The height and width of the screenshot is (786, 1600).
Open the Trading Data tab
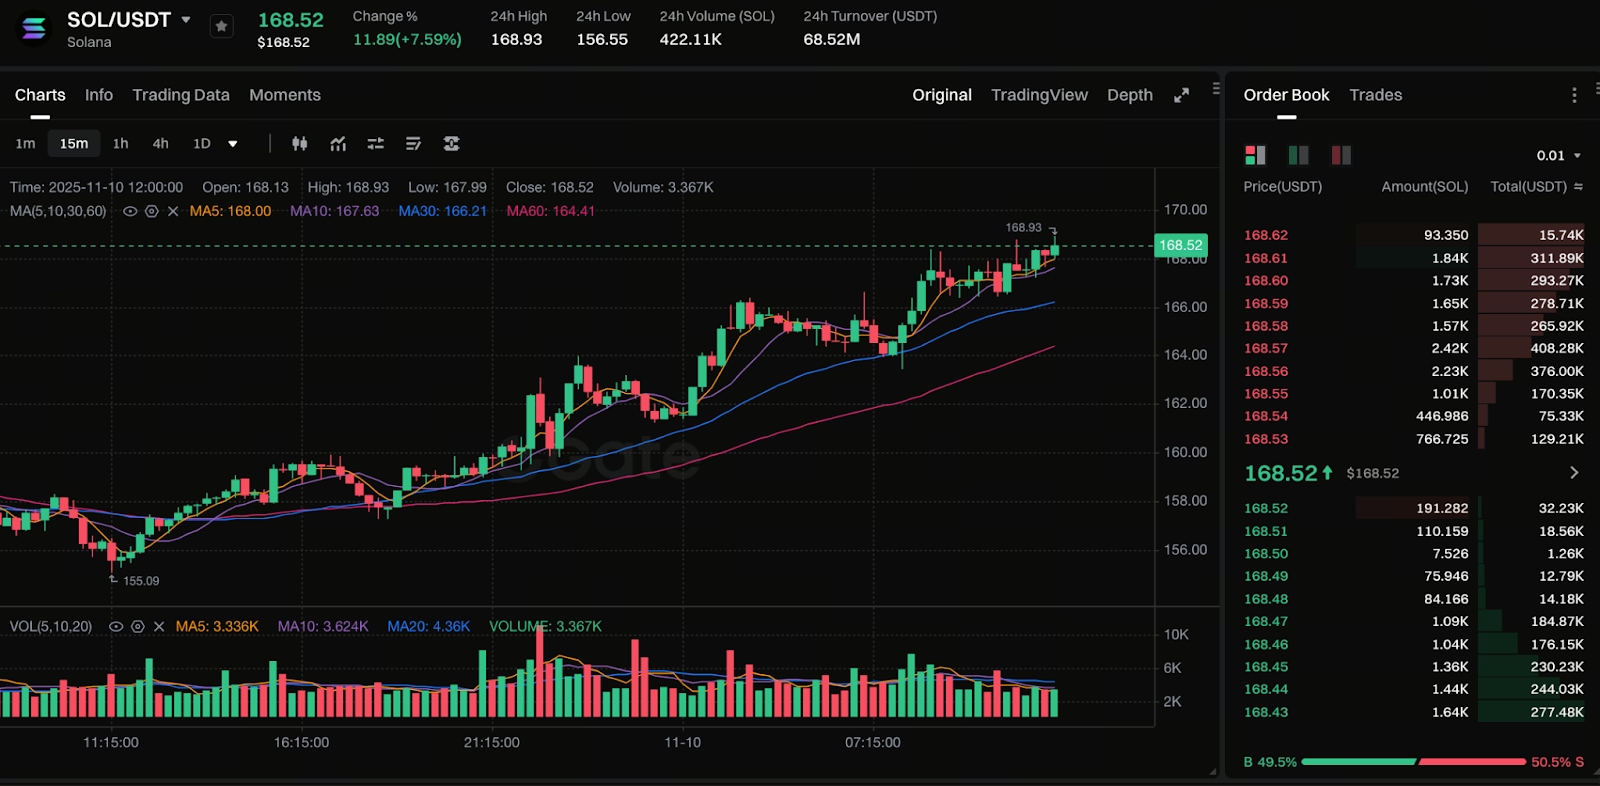click(x=181, y=95)
